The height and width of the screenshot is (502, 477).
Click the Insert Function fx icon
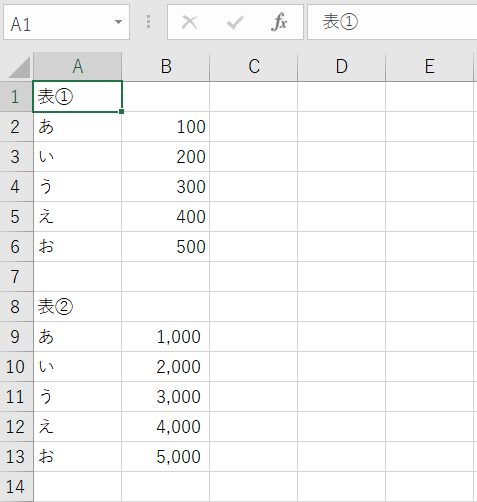[x=279, y=22]
